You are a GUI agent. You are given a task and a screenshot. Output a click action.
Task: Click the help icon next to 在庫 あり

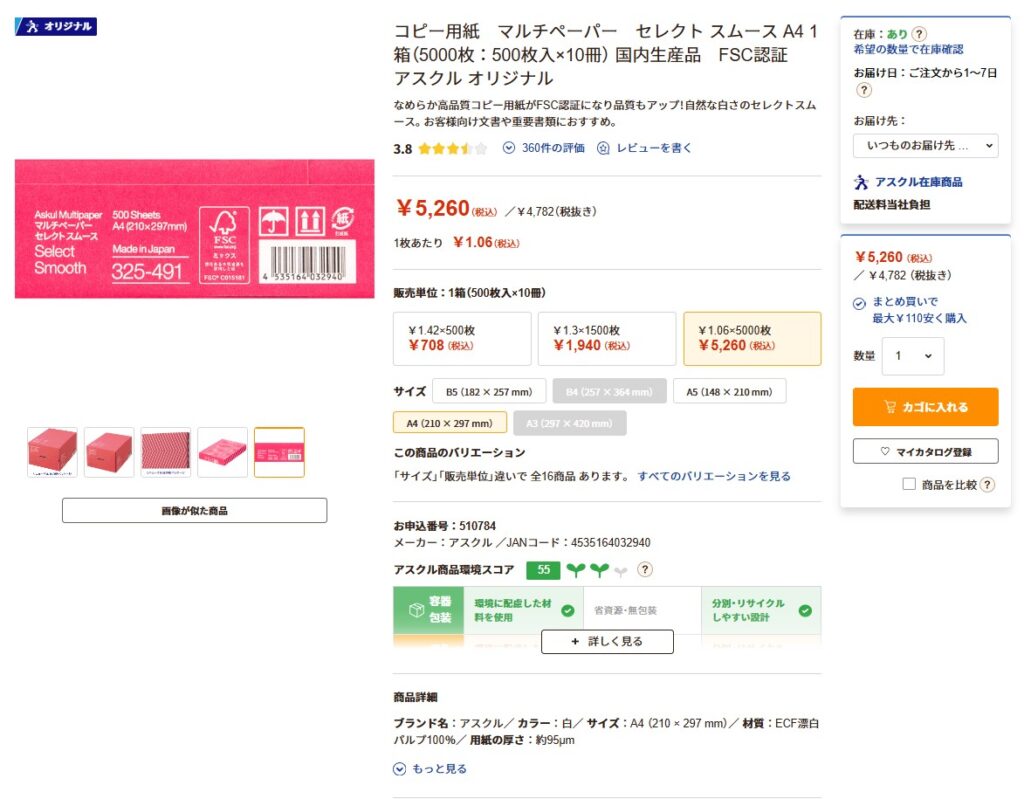pos(919,34)
